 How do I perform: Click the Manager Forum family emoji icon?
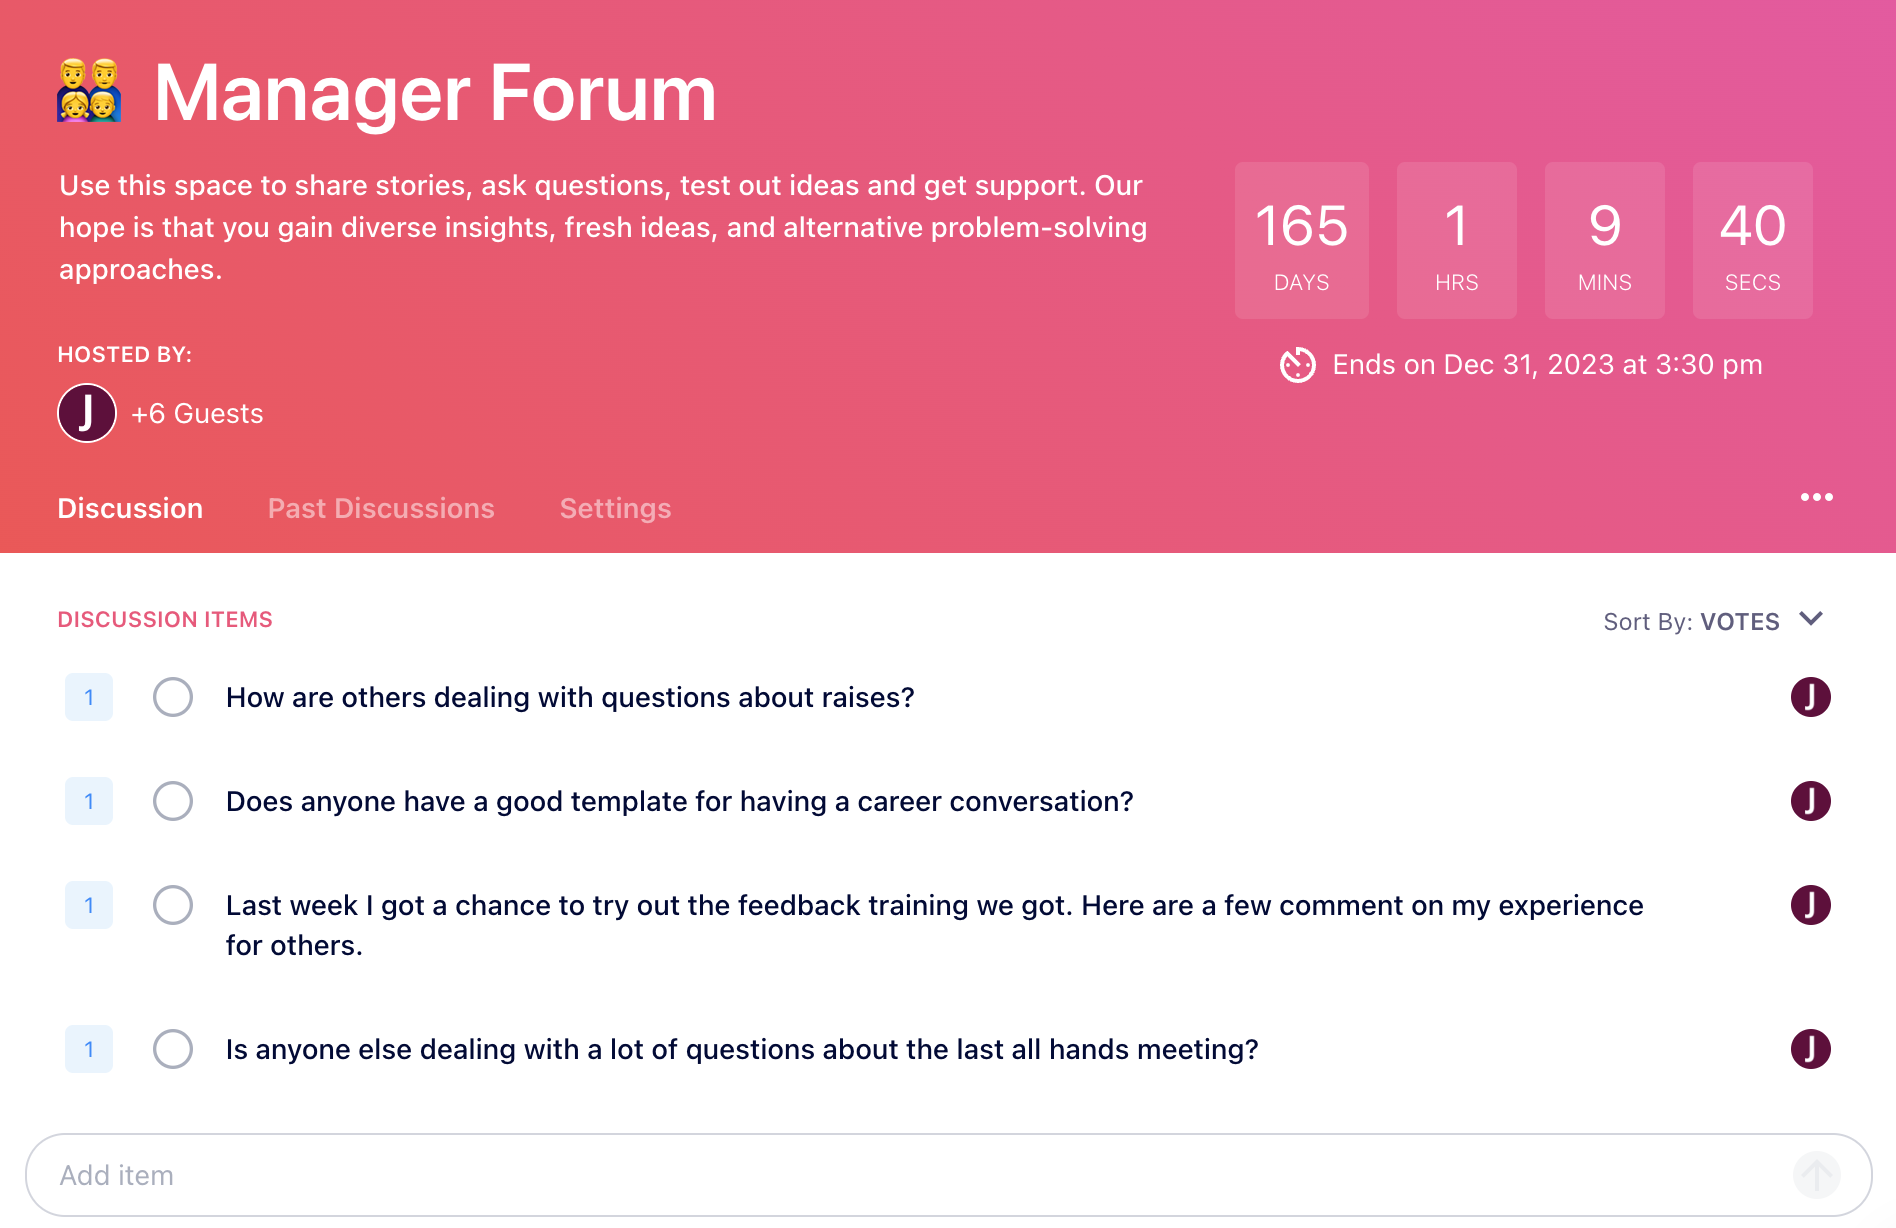coord(89,91)
